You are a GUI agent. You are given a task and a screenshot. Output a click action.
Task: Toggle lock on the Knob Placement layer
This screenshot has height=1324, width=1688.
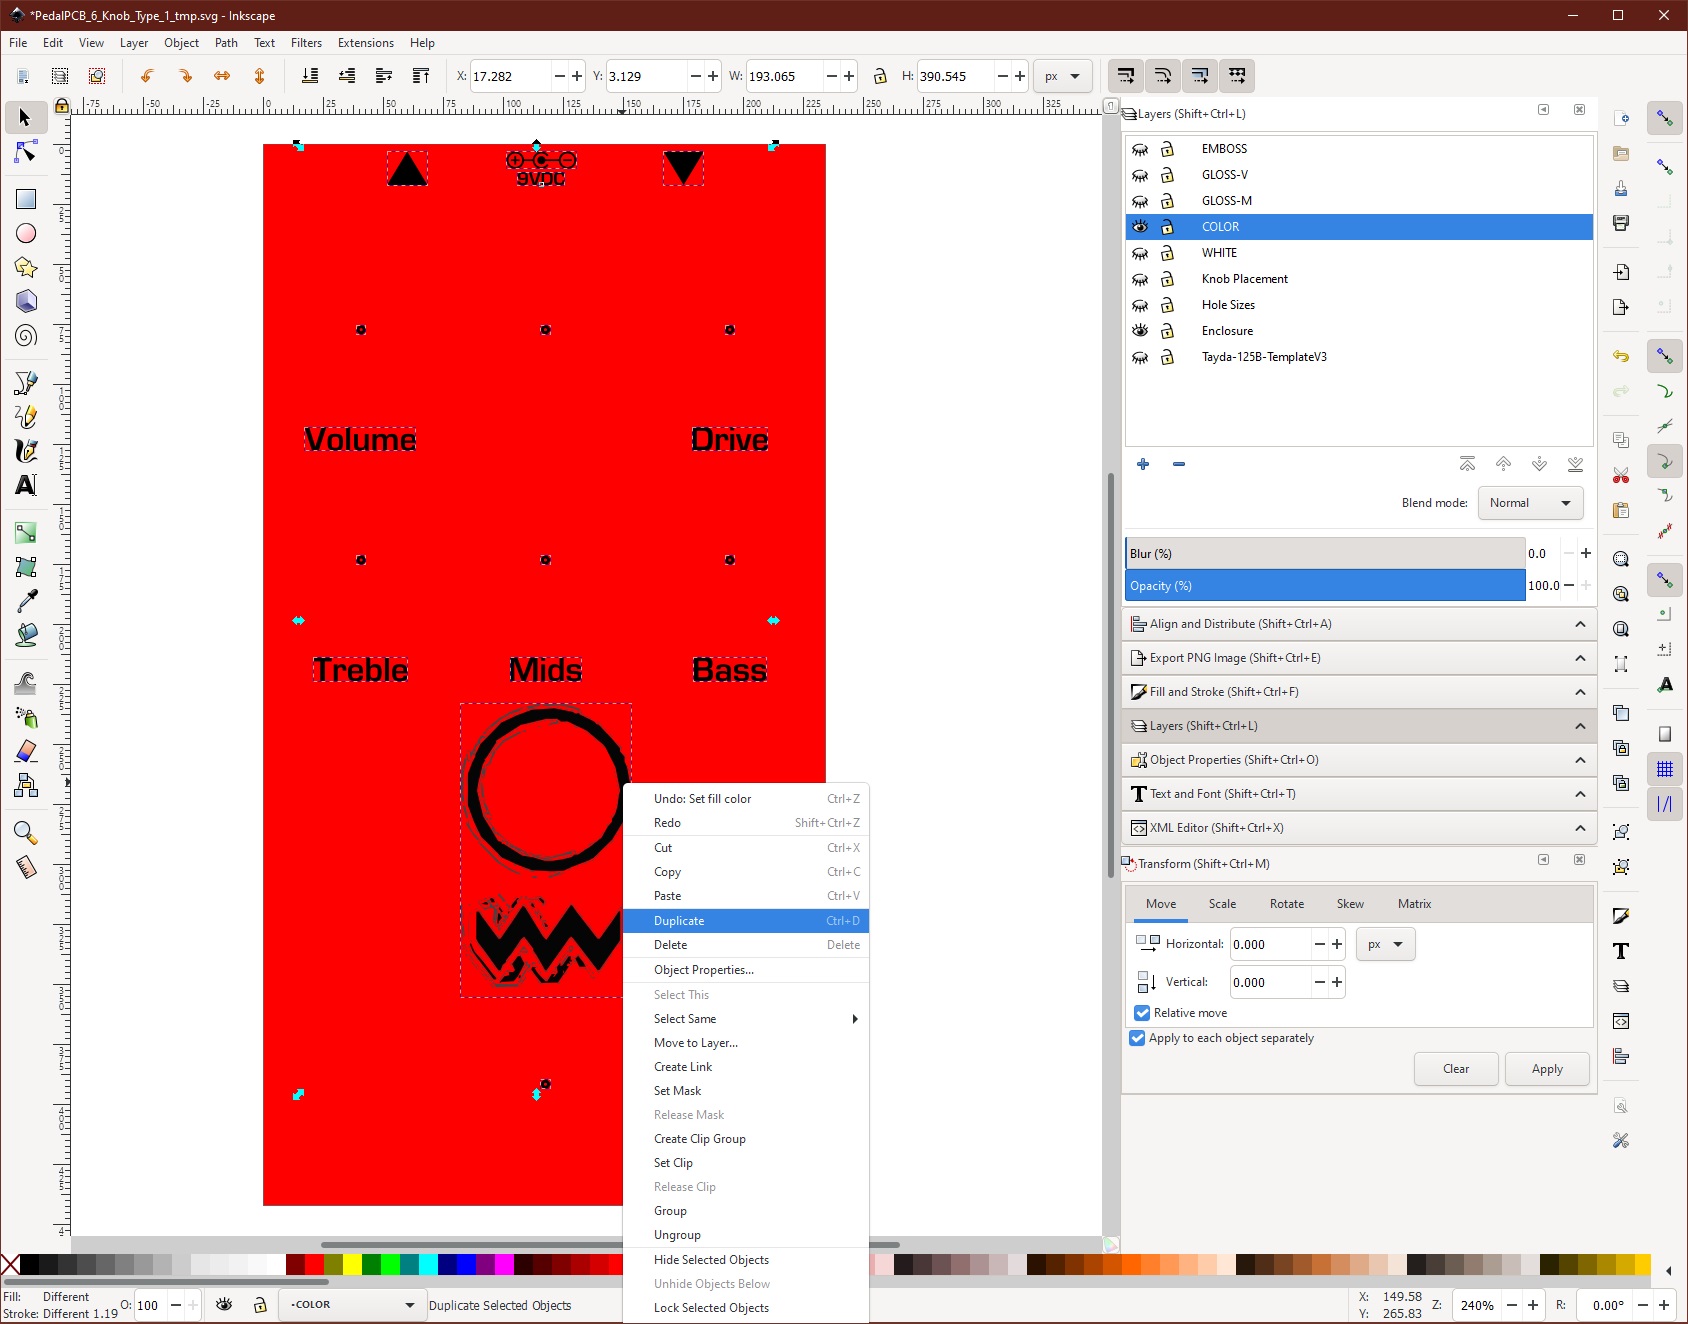tap(1167, 279)
